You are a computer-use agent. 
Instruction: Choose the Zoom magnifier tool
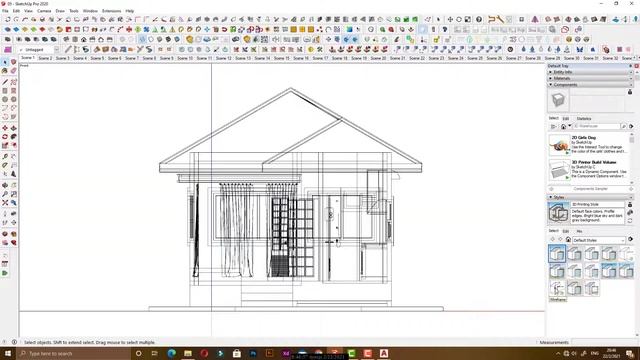(x=5, y=194)
